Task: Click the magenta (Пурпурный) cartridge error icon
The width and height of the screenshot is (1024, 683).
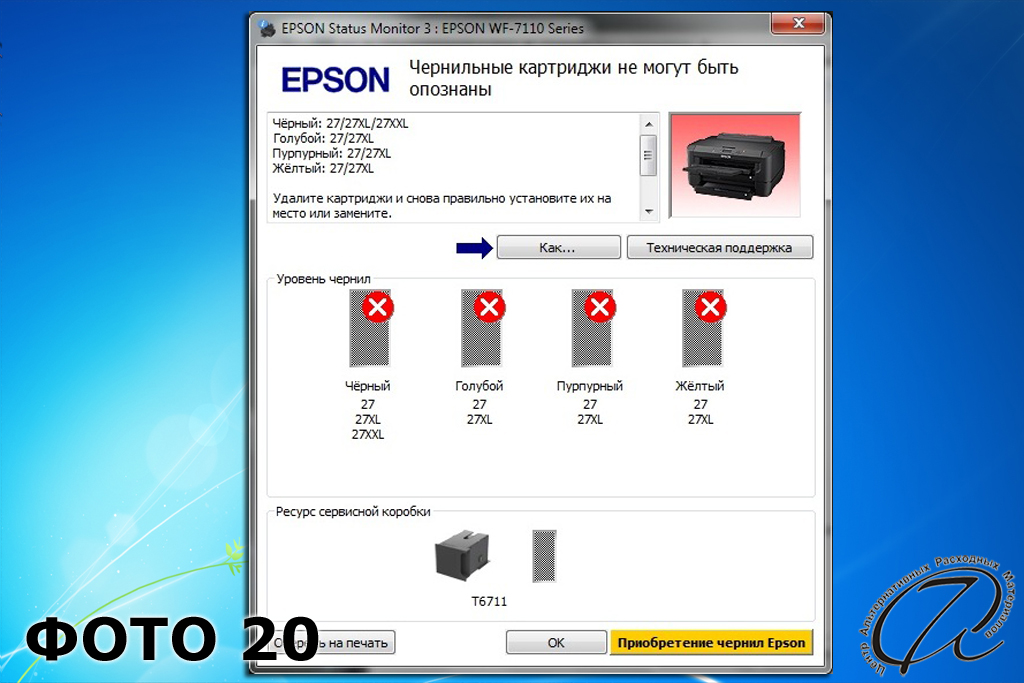Action: [600, 308]
